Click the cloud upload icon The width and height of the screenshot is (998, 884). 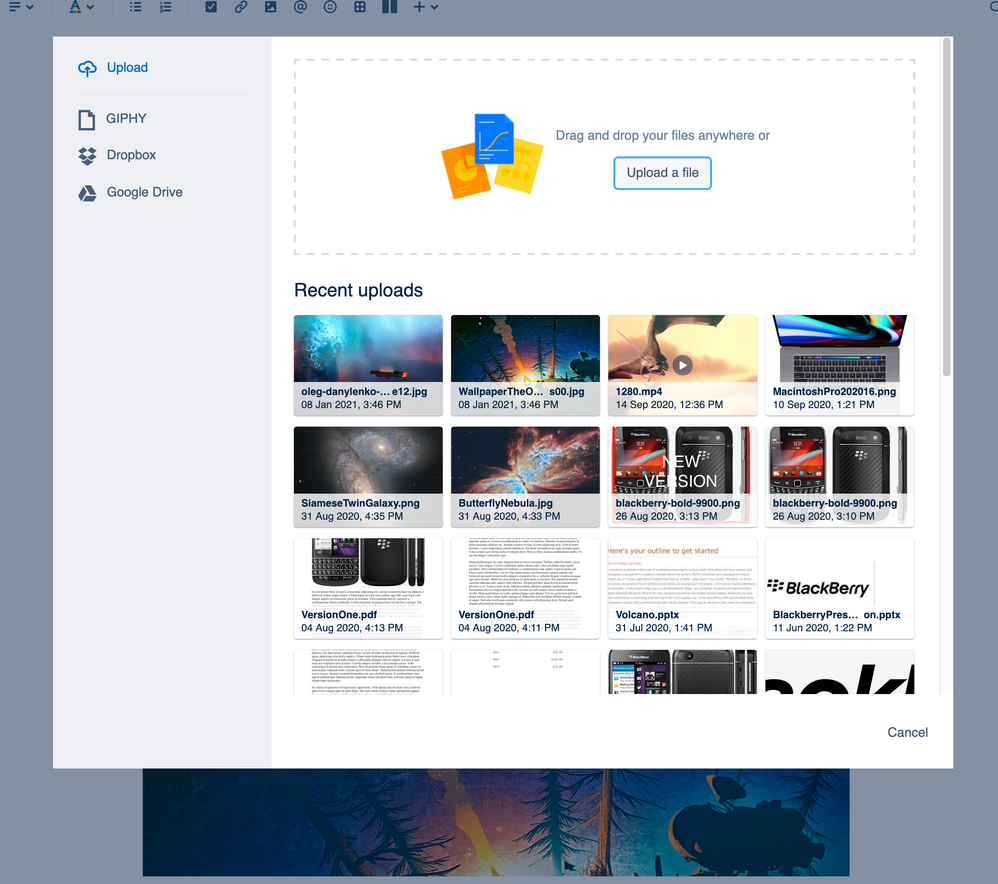[87, 68]
